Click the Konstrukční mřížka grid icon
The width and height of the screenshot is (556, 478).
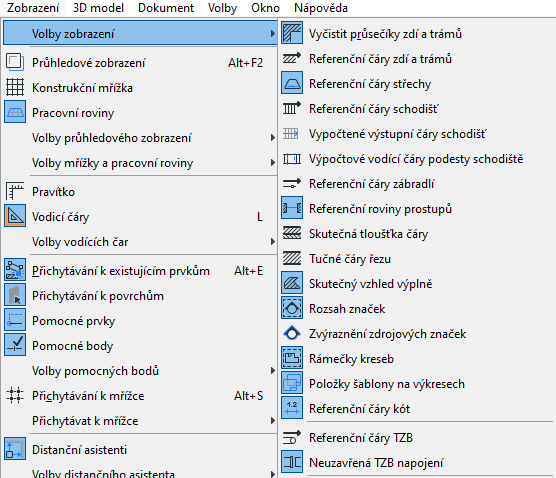15,88
